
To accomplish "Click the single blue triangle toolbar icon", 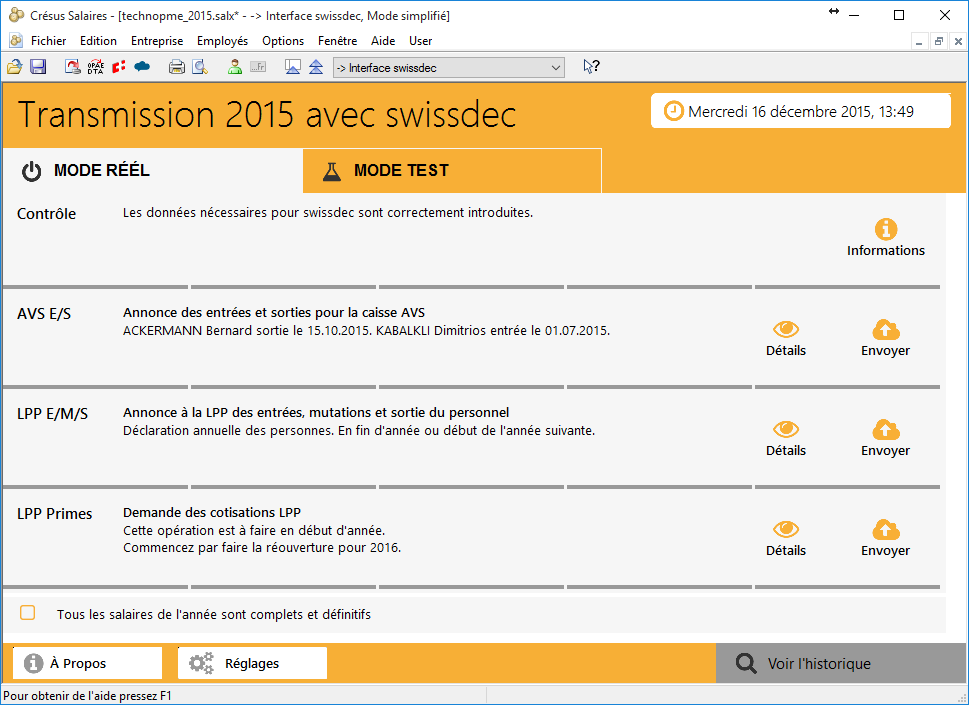I will tap(292, 67).
